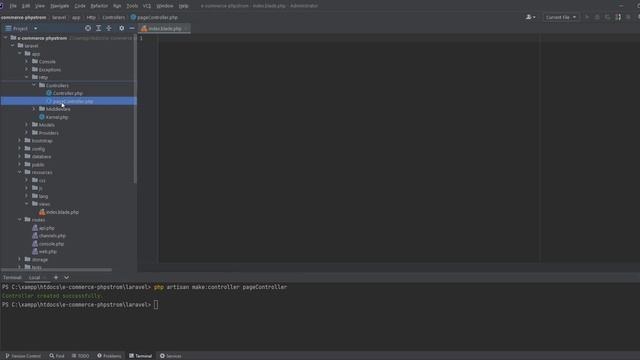Image resolution: width=640 pixels, height=360 pixels.
Task: Expand the Models folder
Action: coord(27,125)
